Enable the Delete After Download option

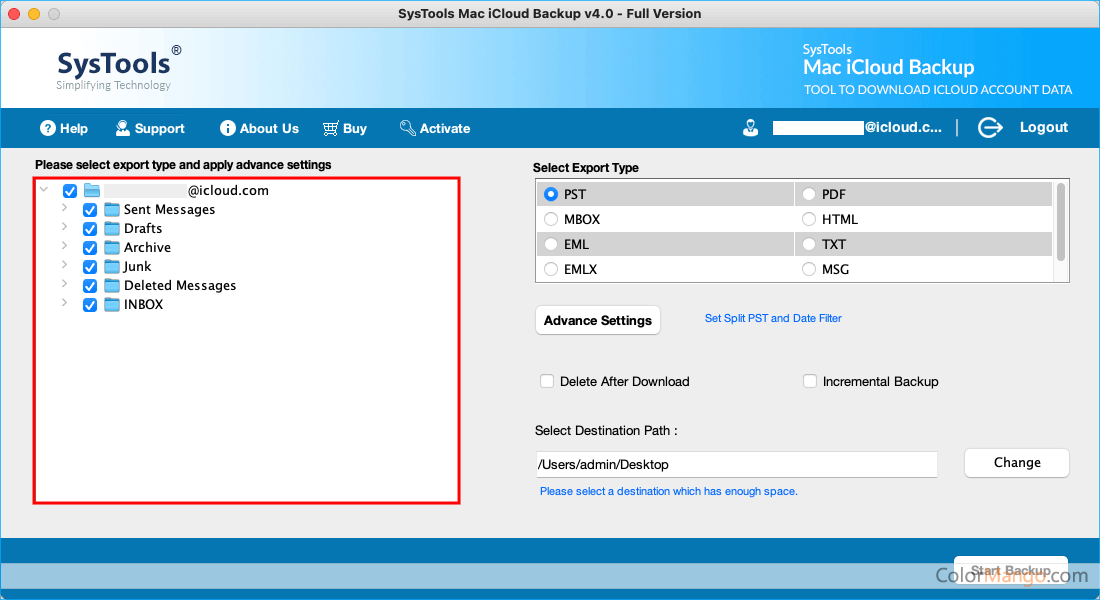pos(547,381)
